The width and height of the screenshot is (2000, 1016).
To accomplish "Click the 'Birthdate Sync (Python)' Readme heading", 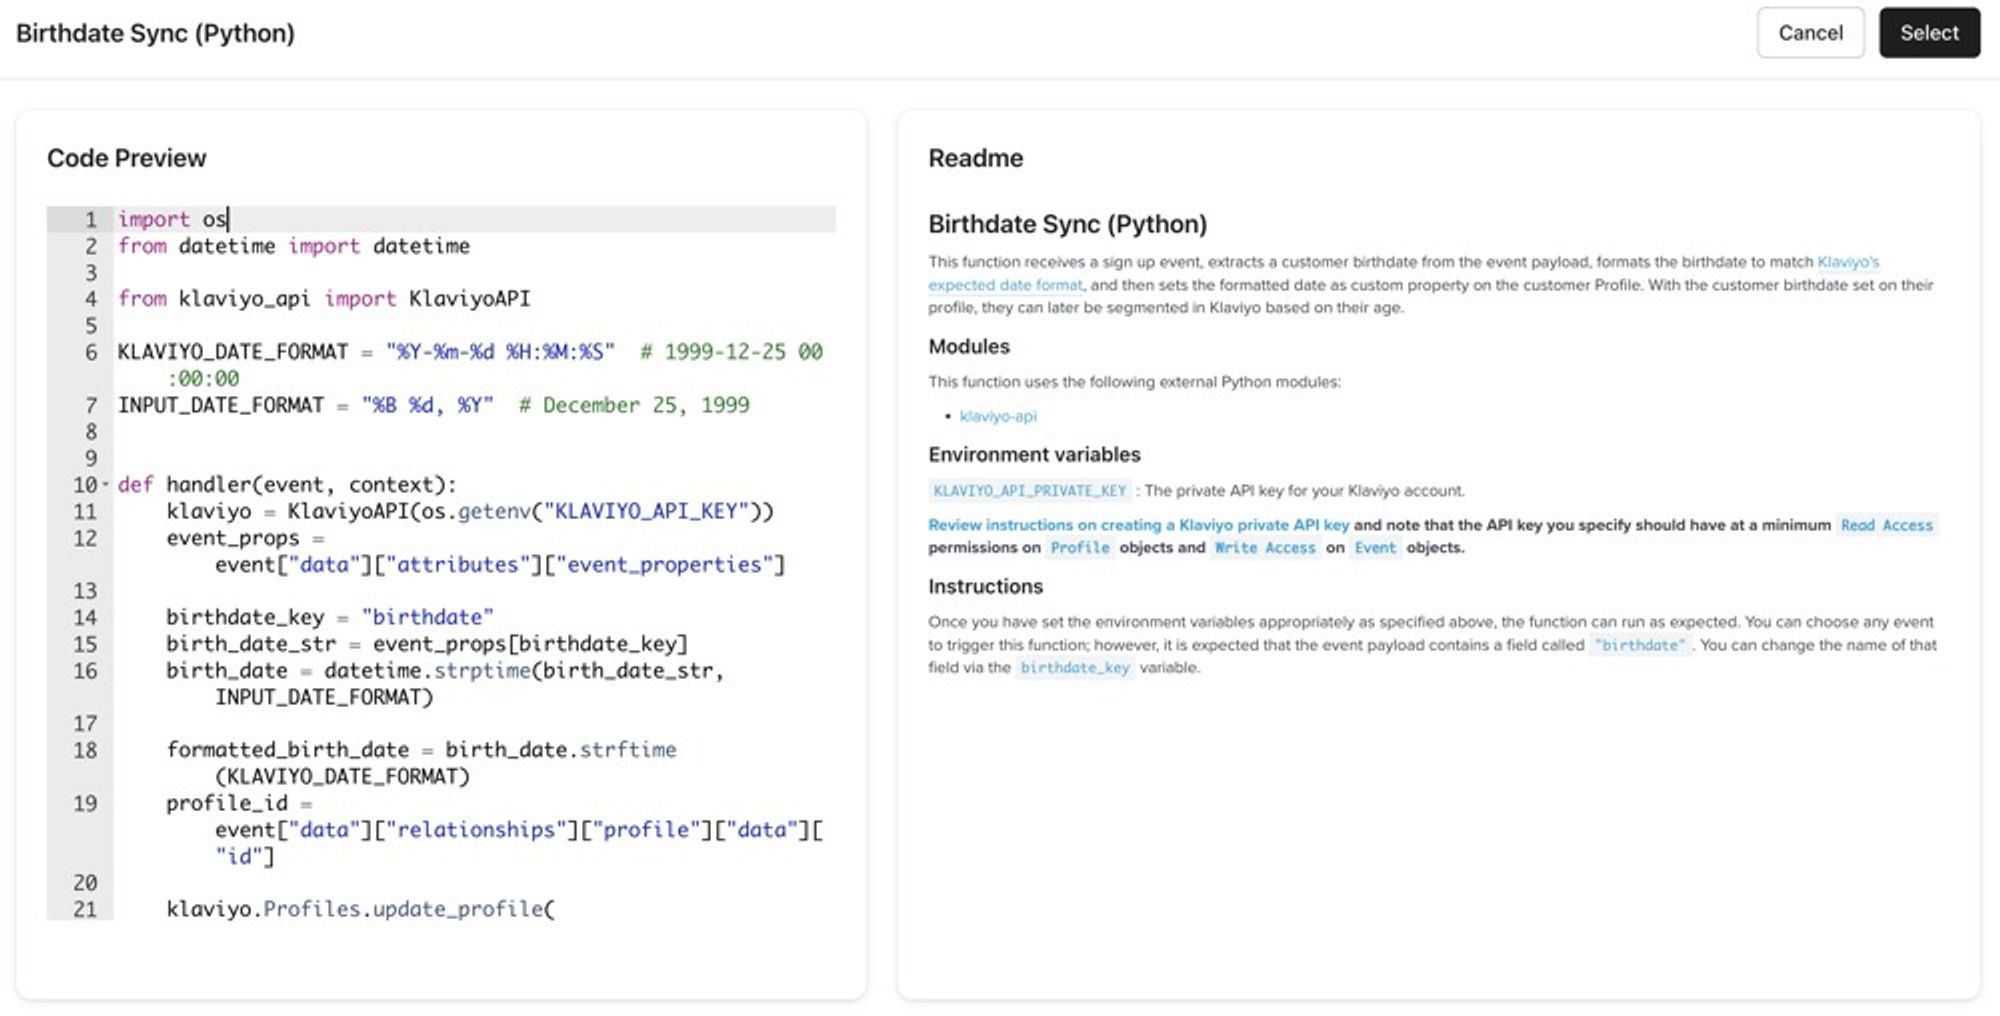I will (x=1067, y=224).
